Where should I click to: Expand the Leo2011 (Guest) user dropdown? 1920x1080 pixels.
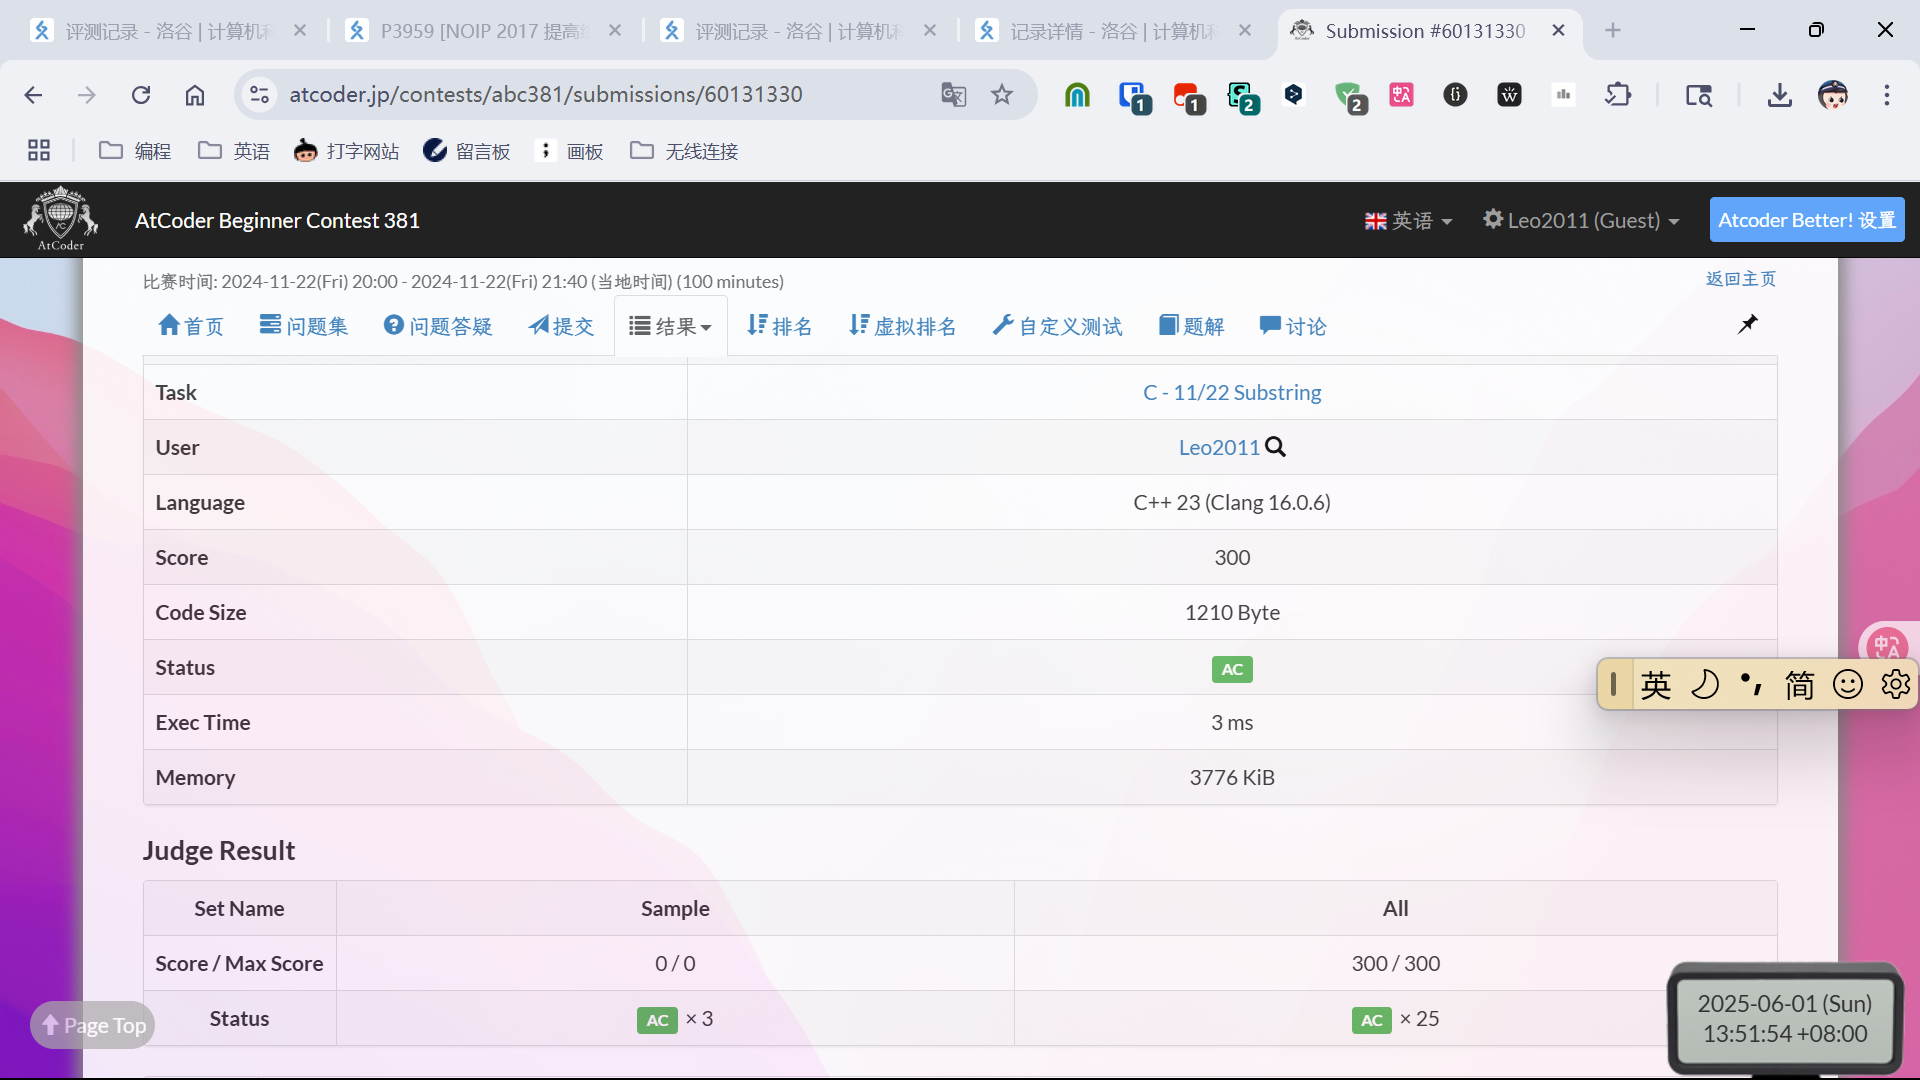pyautogui.click(x=1581, y=220)
